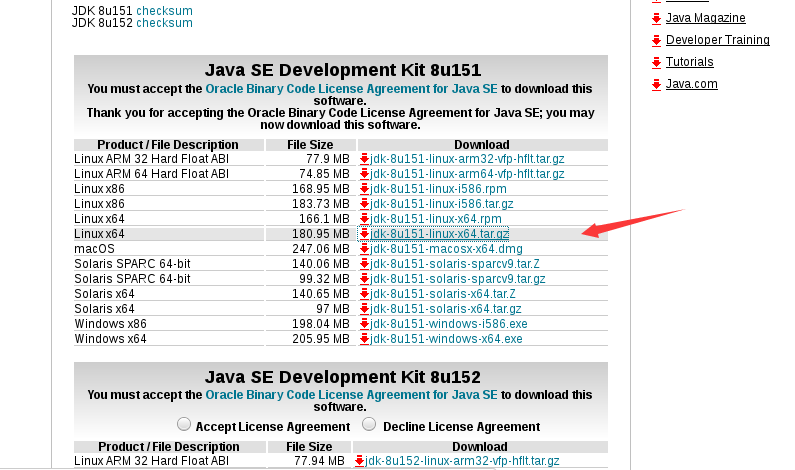
Task: Download jdk-8u151-linux-i586.tar.gz file
Action: click(442, 204)
